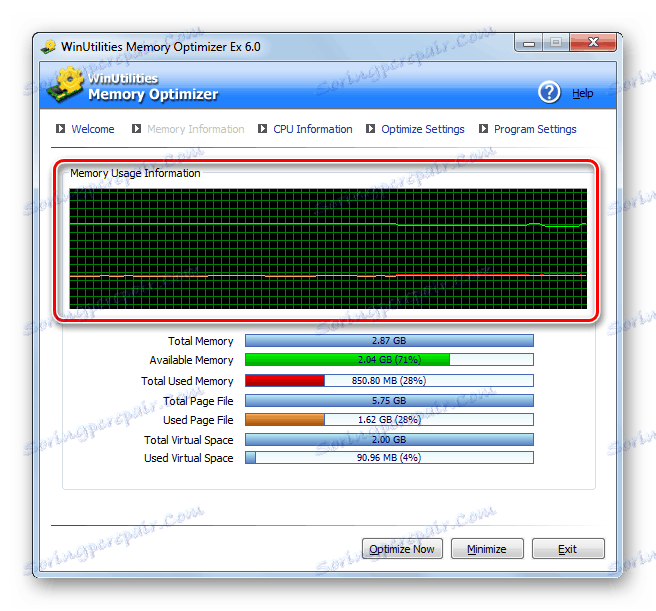Click the 'Memory Usage Information' group label
The width and height of the screenshot is (656, 611).
pyautogui.click(x=135, y=173)
